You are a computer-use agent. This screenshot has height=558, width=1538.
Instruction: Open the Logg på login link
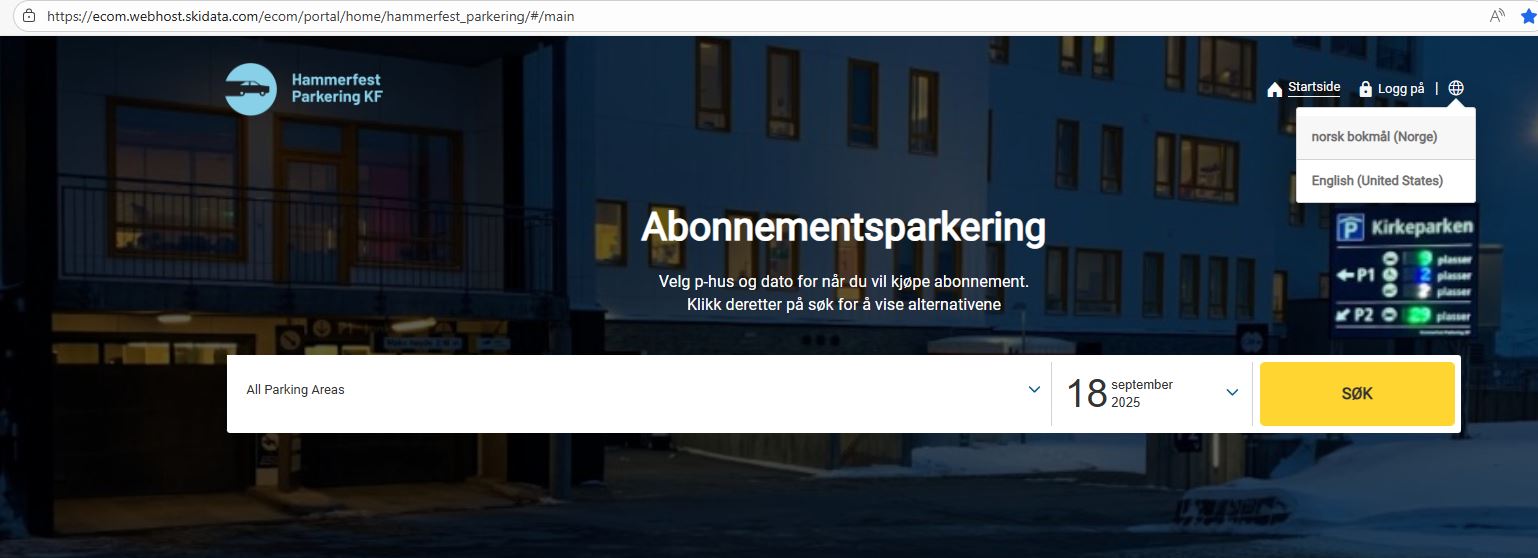[x=1401, y=88]
